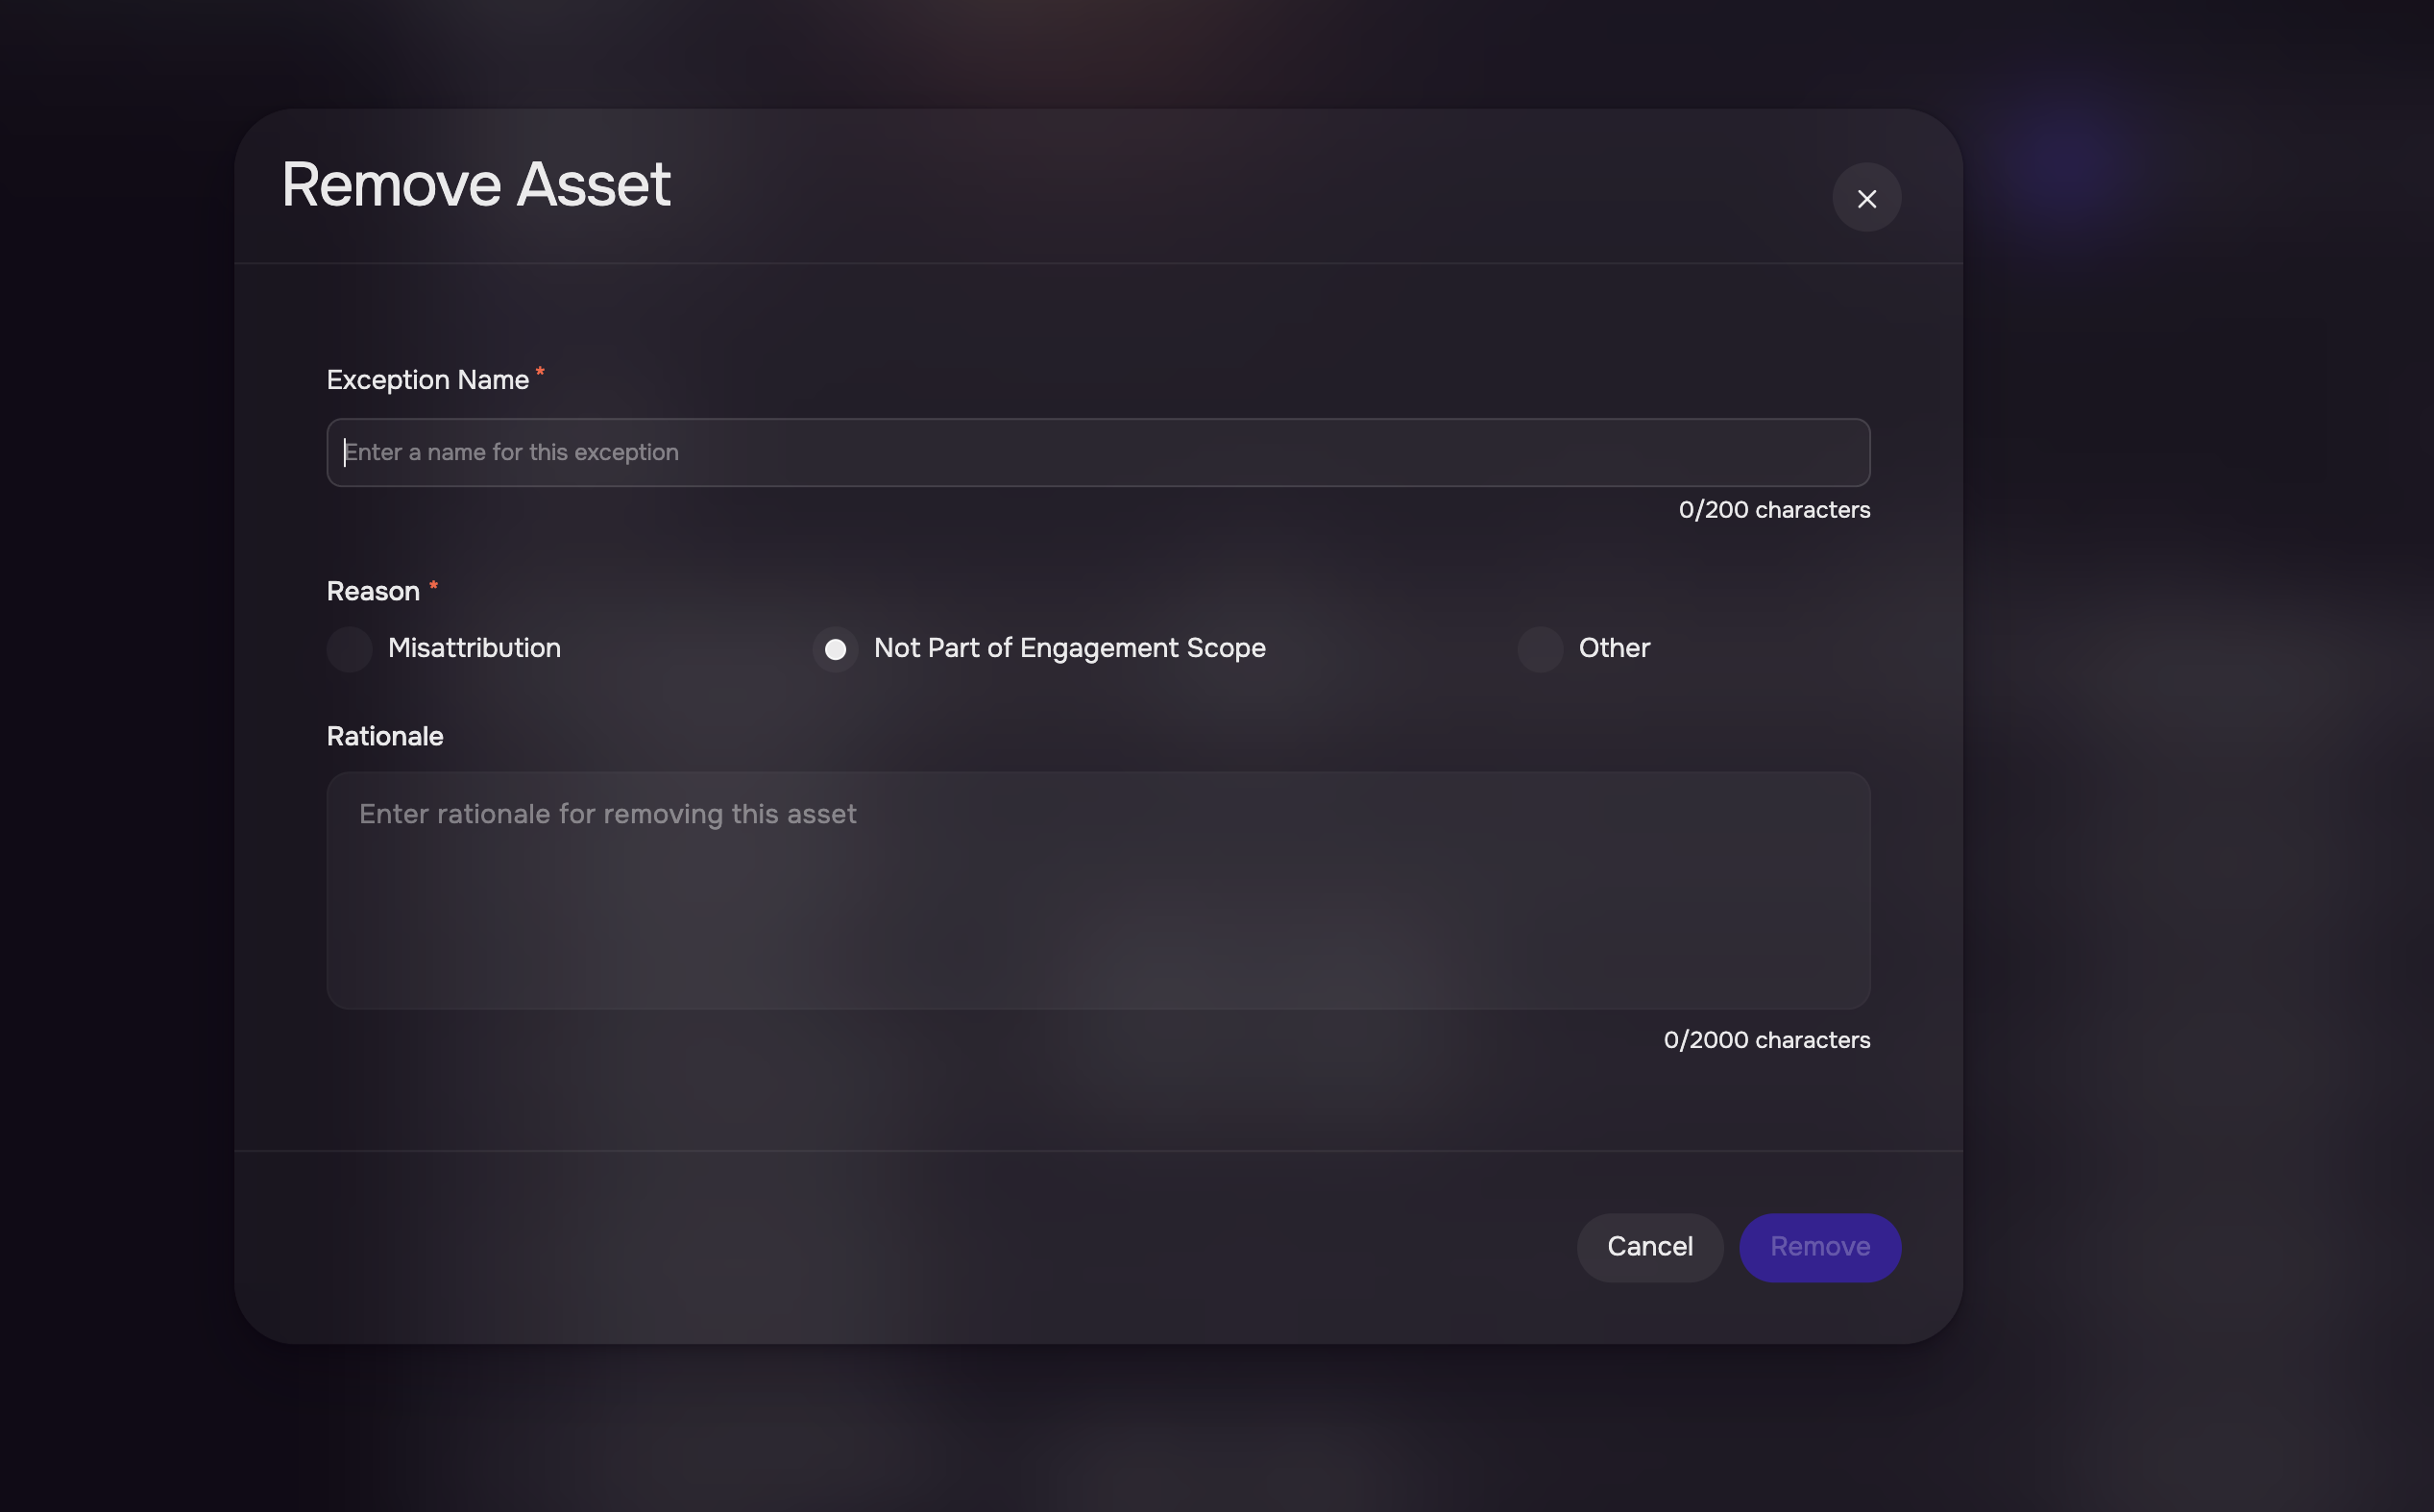Click the 0/200 characters counter
The image size is (2434, 1512).
point(1774,510)
